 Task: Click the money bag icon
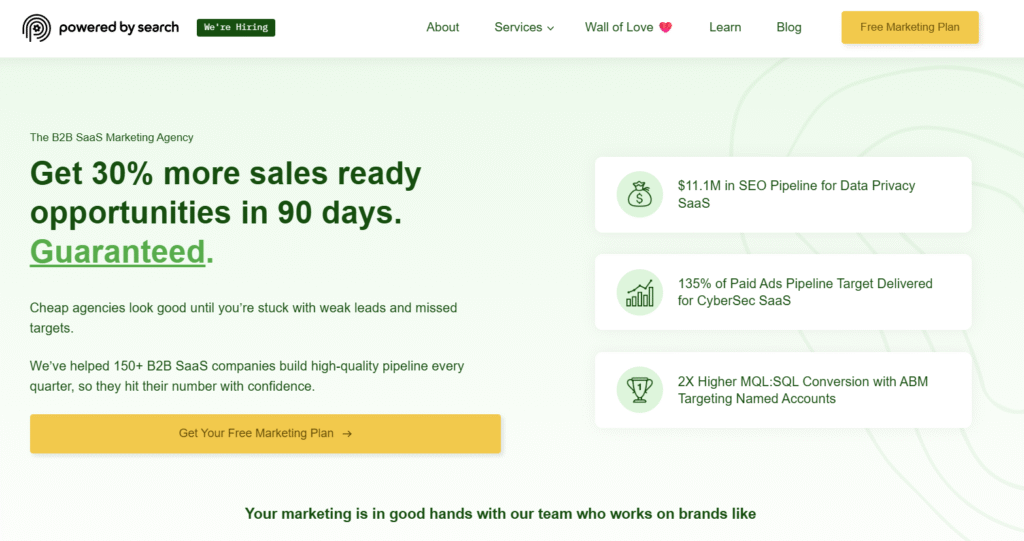click(x=639, y=195)
